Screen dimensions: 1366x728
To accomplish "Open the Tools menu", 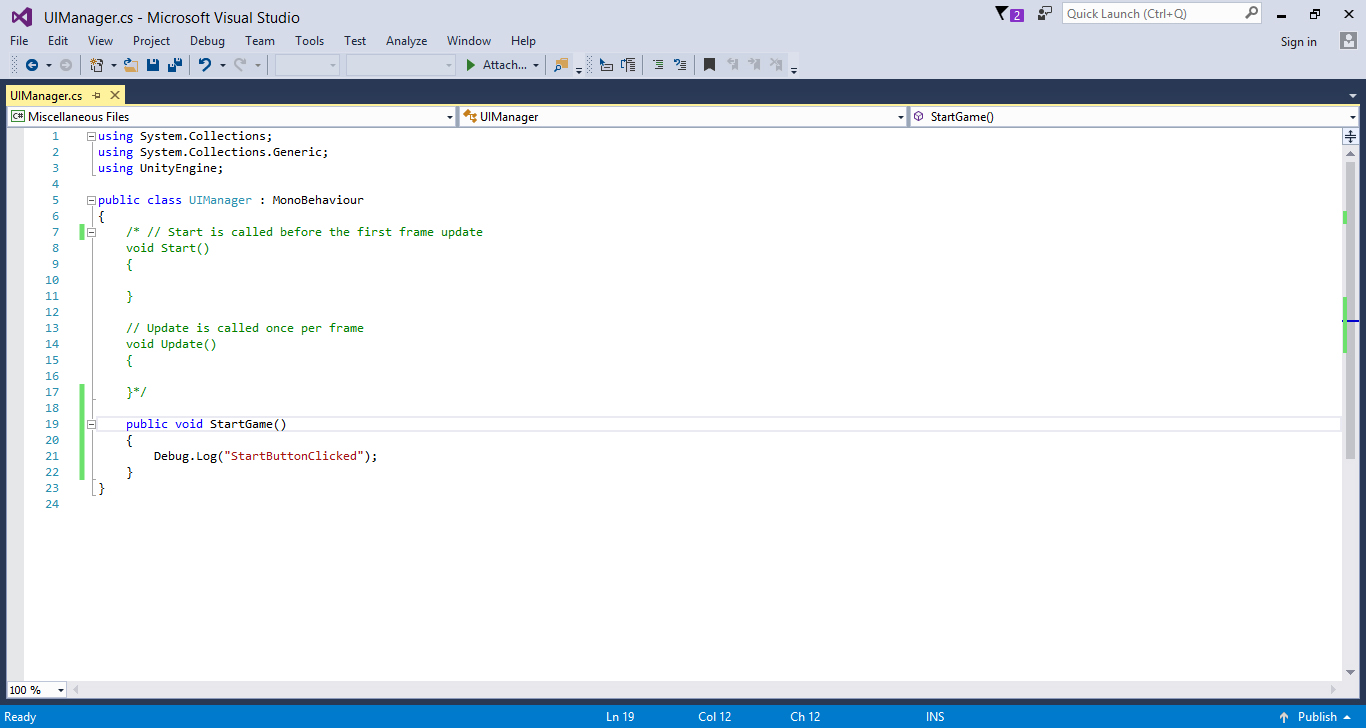I will (309, 41).
